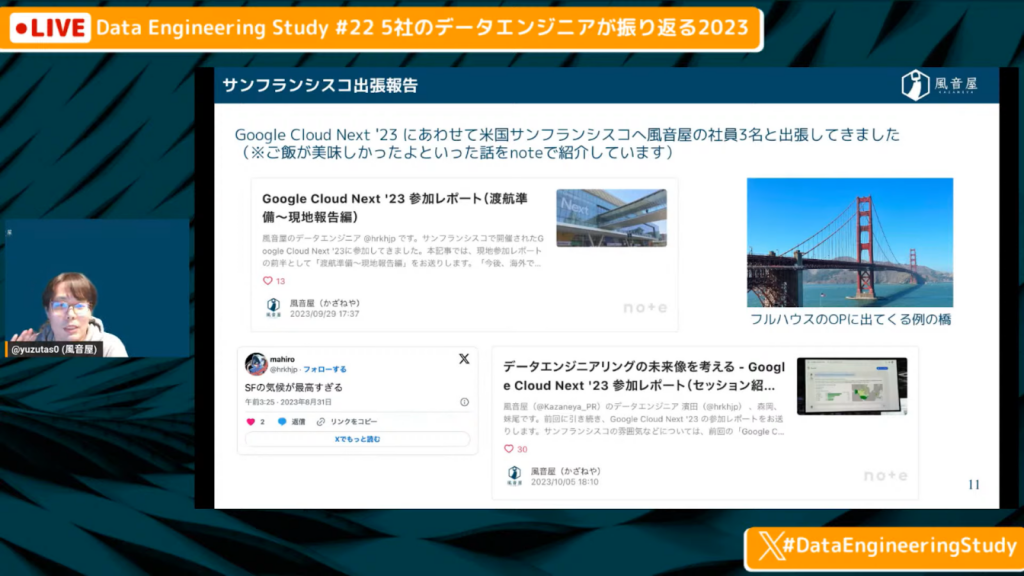Viewport: 1024px width, 576px height.
Task: Click heart icon showing 13 likes
Action: click(x=267, y=281)
